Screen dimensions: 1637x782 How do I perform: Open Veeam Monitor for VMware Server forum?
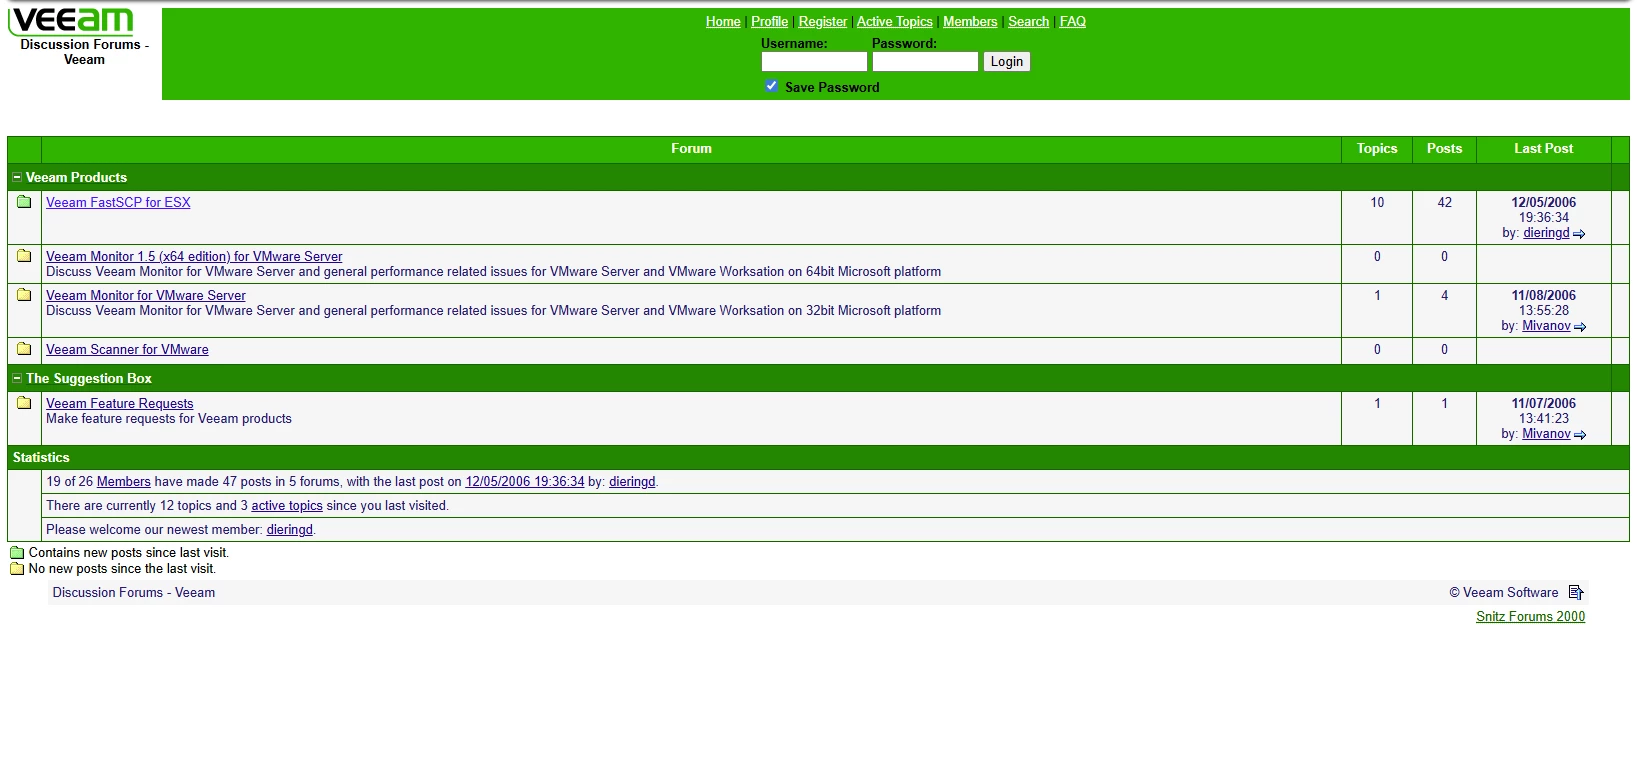(x=146, y=295)
